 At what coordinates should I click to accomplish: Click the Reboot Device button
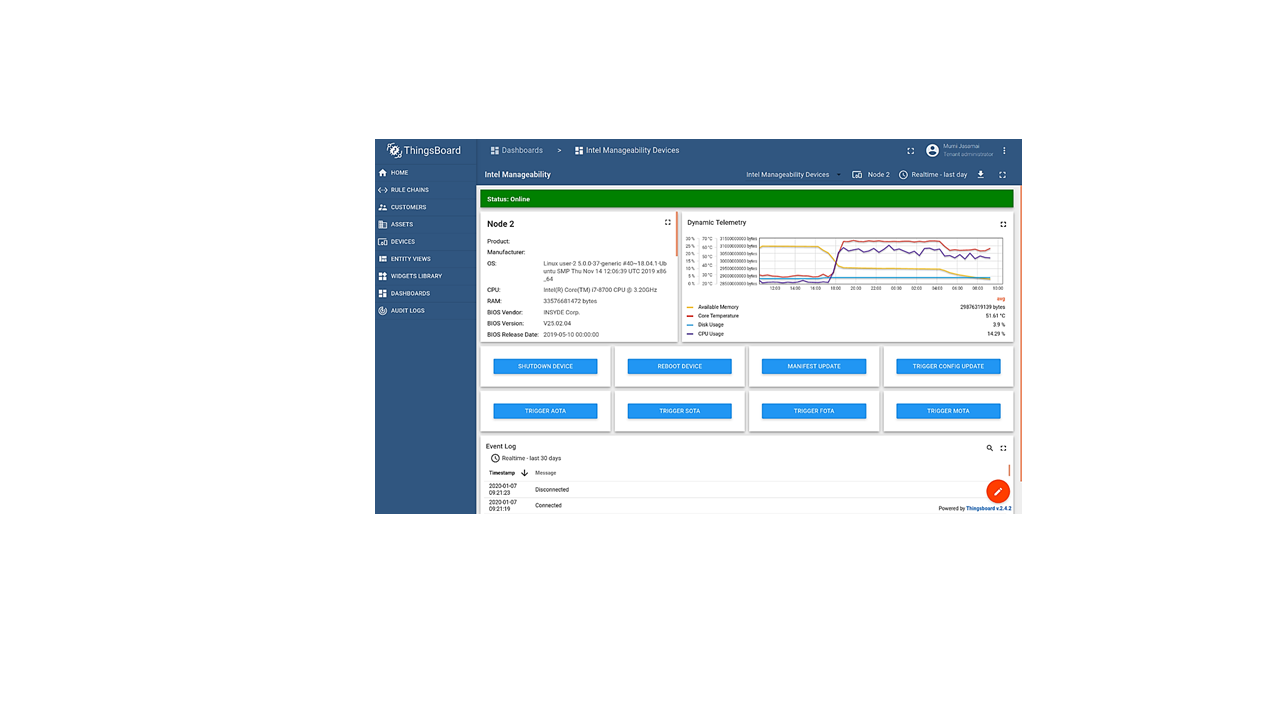(x=679, y=366)
